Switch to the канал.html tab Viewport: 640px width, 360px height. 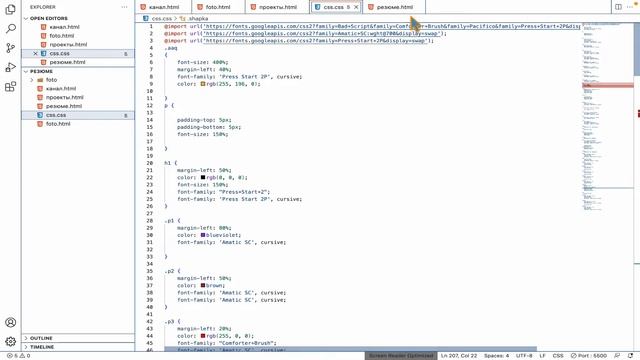pos(164,7)
